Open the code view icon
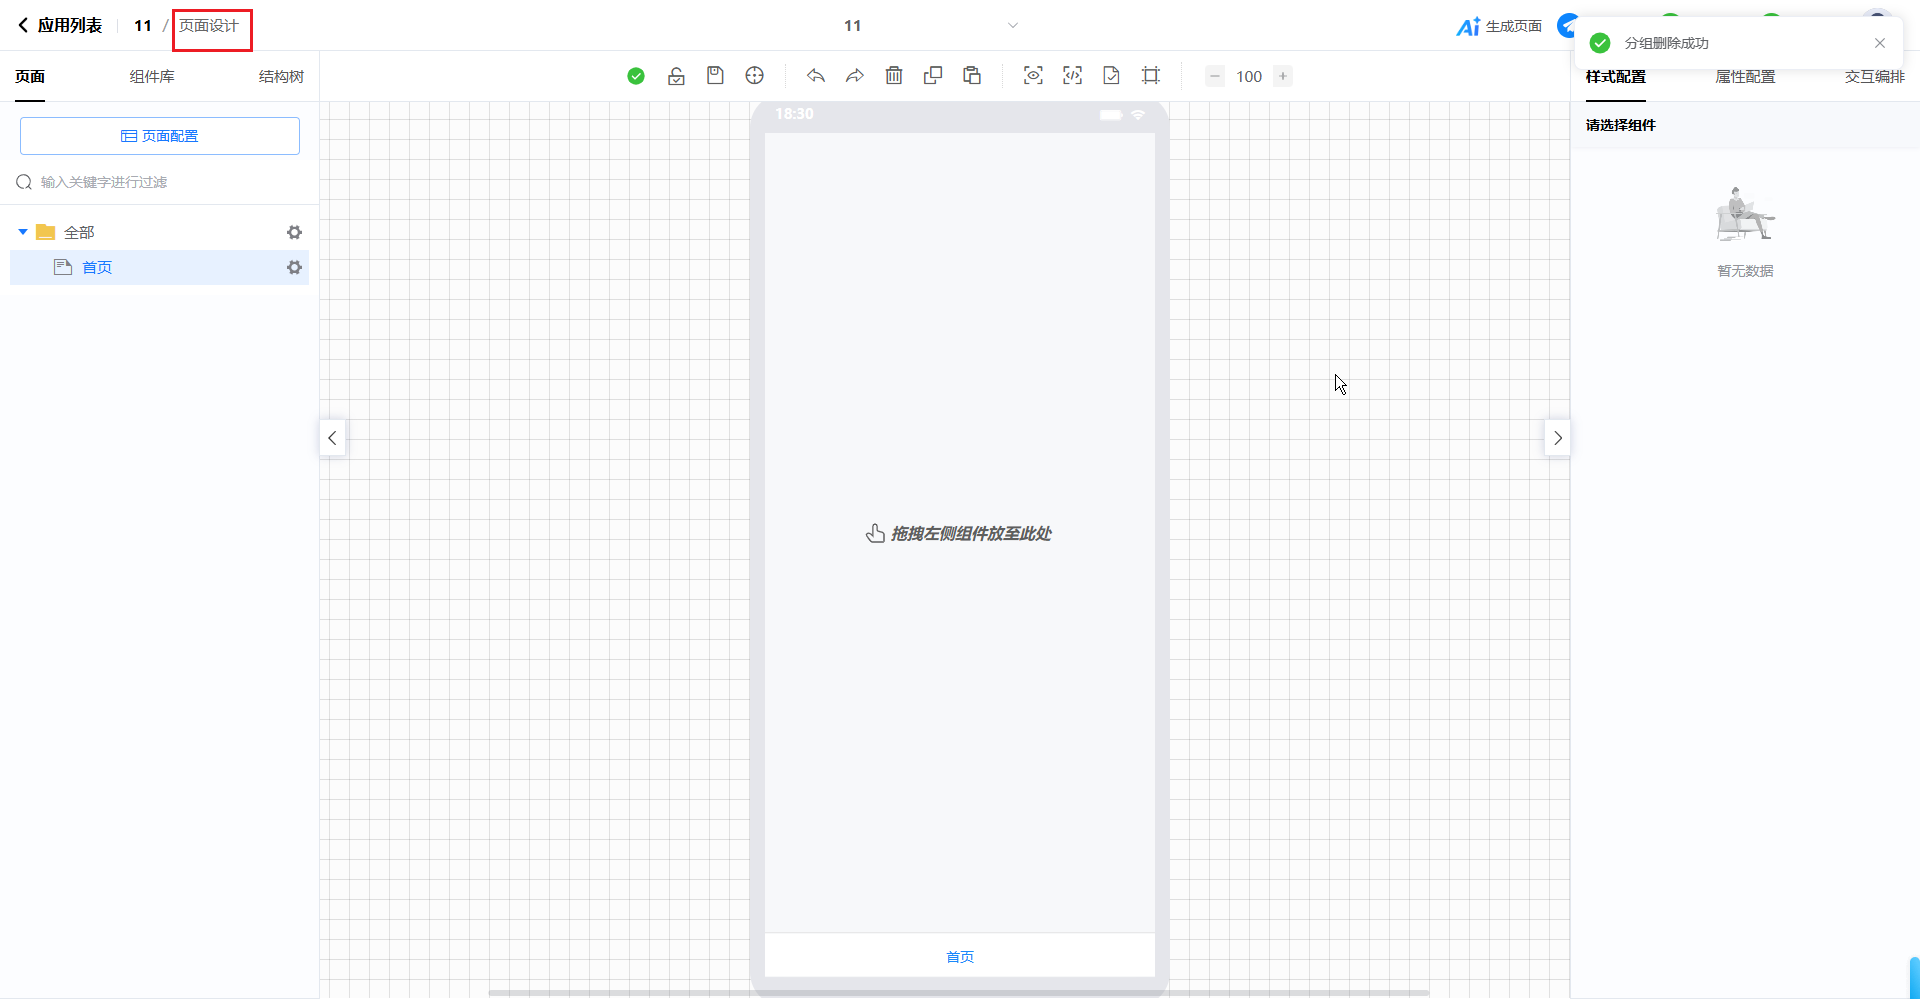The width and height of the screenshot is (1920, 999). click(1072, 76)
